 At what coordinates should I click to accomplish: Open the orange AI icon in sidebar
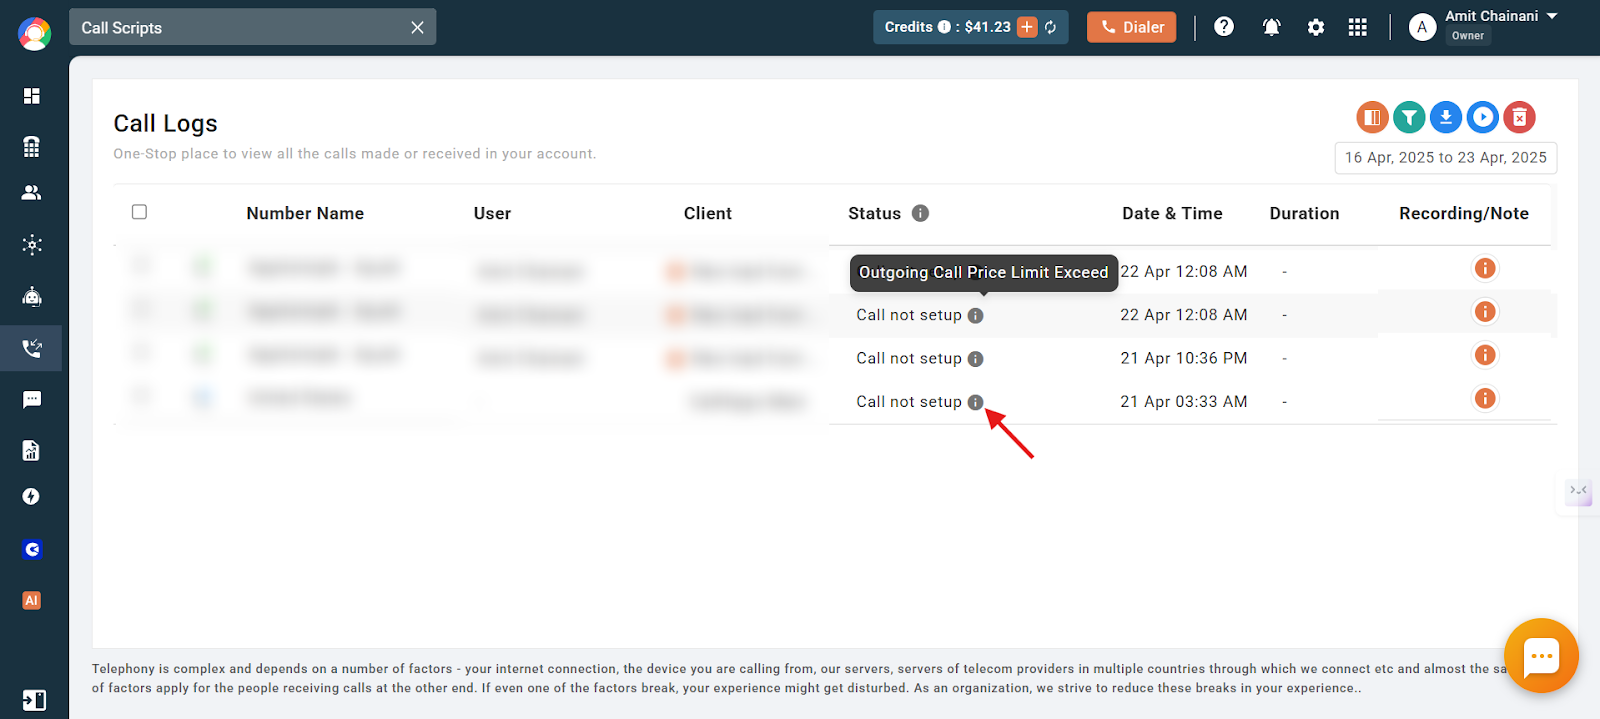point(32,601)
